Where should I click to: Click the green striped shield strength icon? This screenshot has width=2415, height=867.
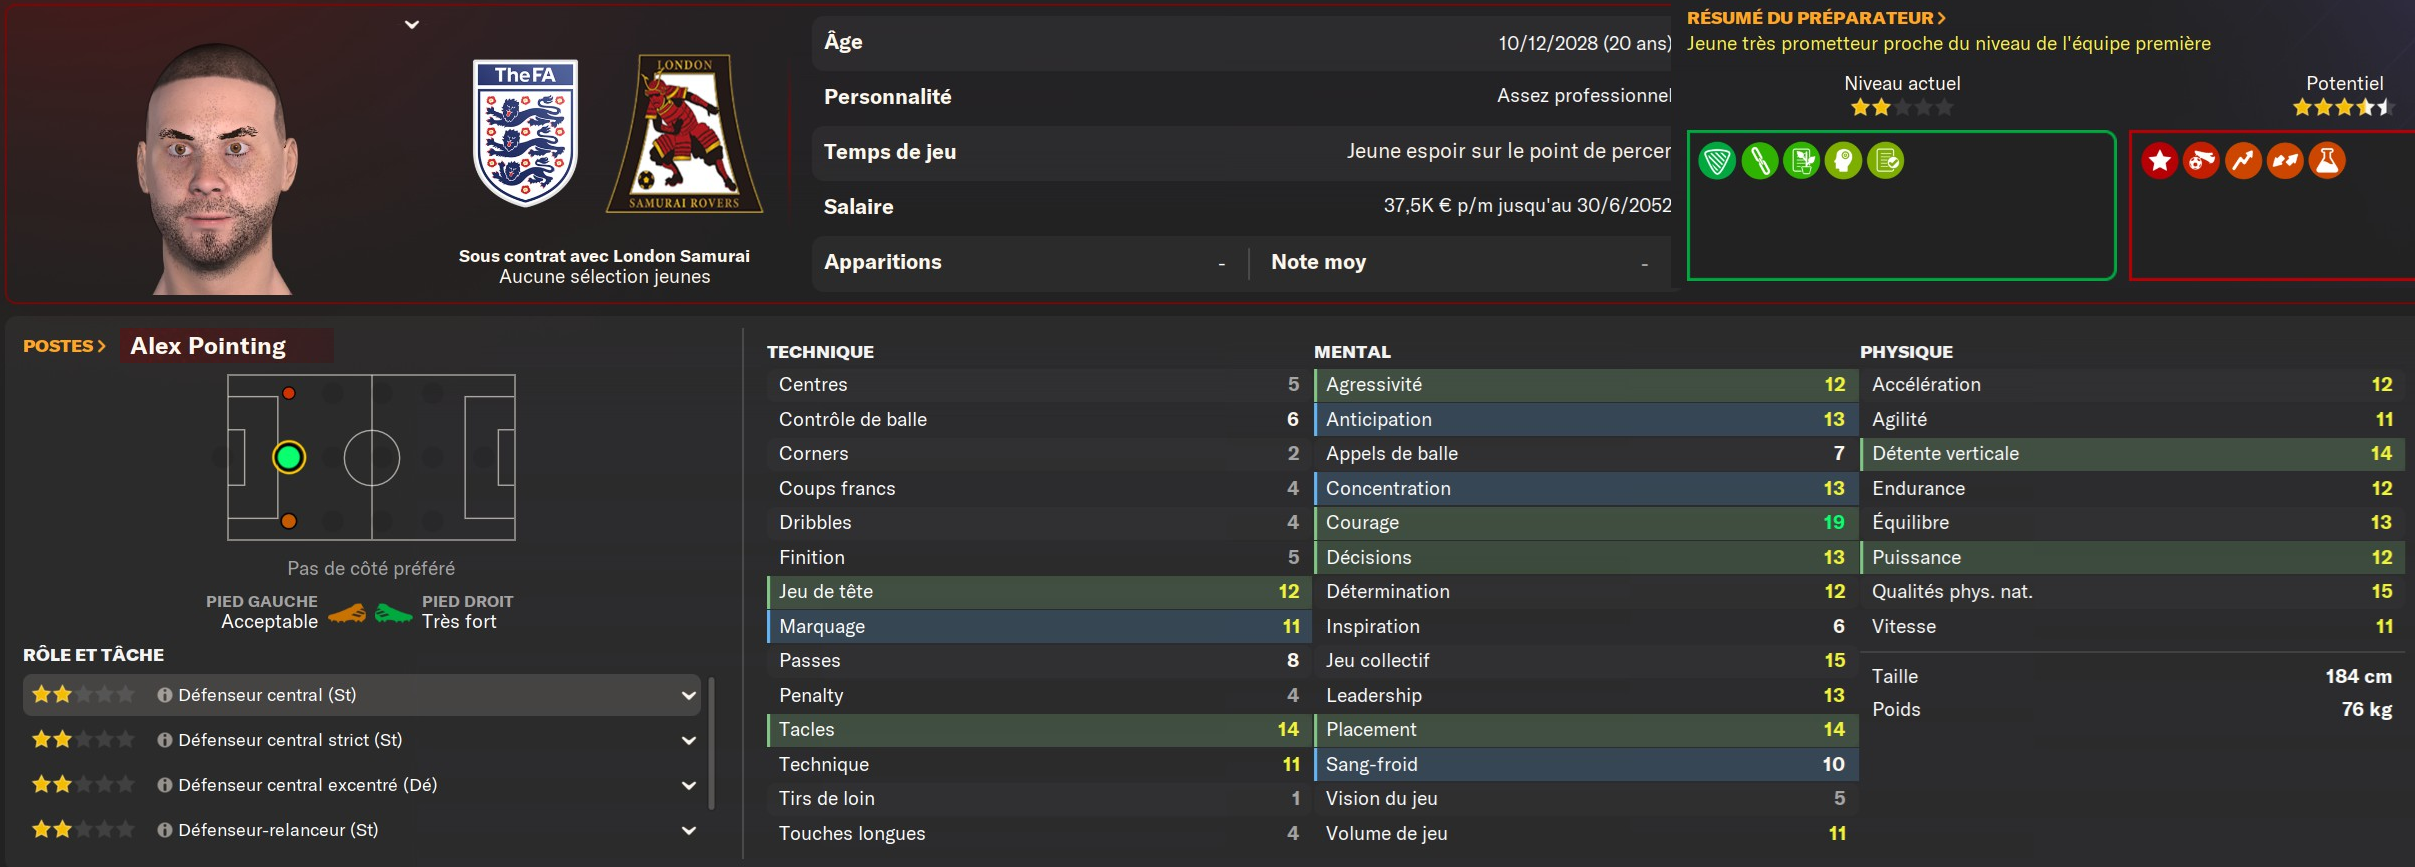pyautogui.click(x=1717, y=161)
